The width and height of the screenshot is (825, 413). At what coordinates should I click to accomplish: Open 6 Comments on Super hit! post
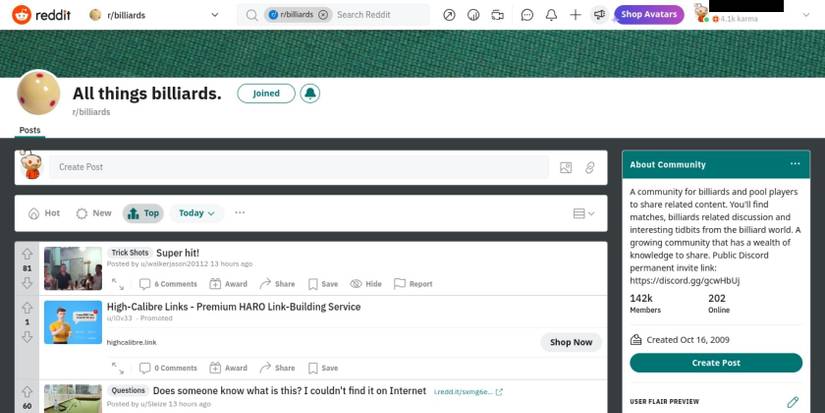pyautogui.click(x=168, y=284)
